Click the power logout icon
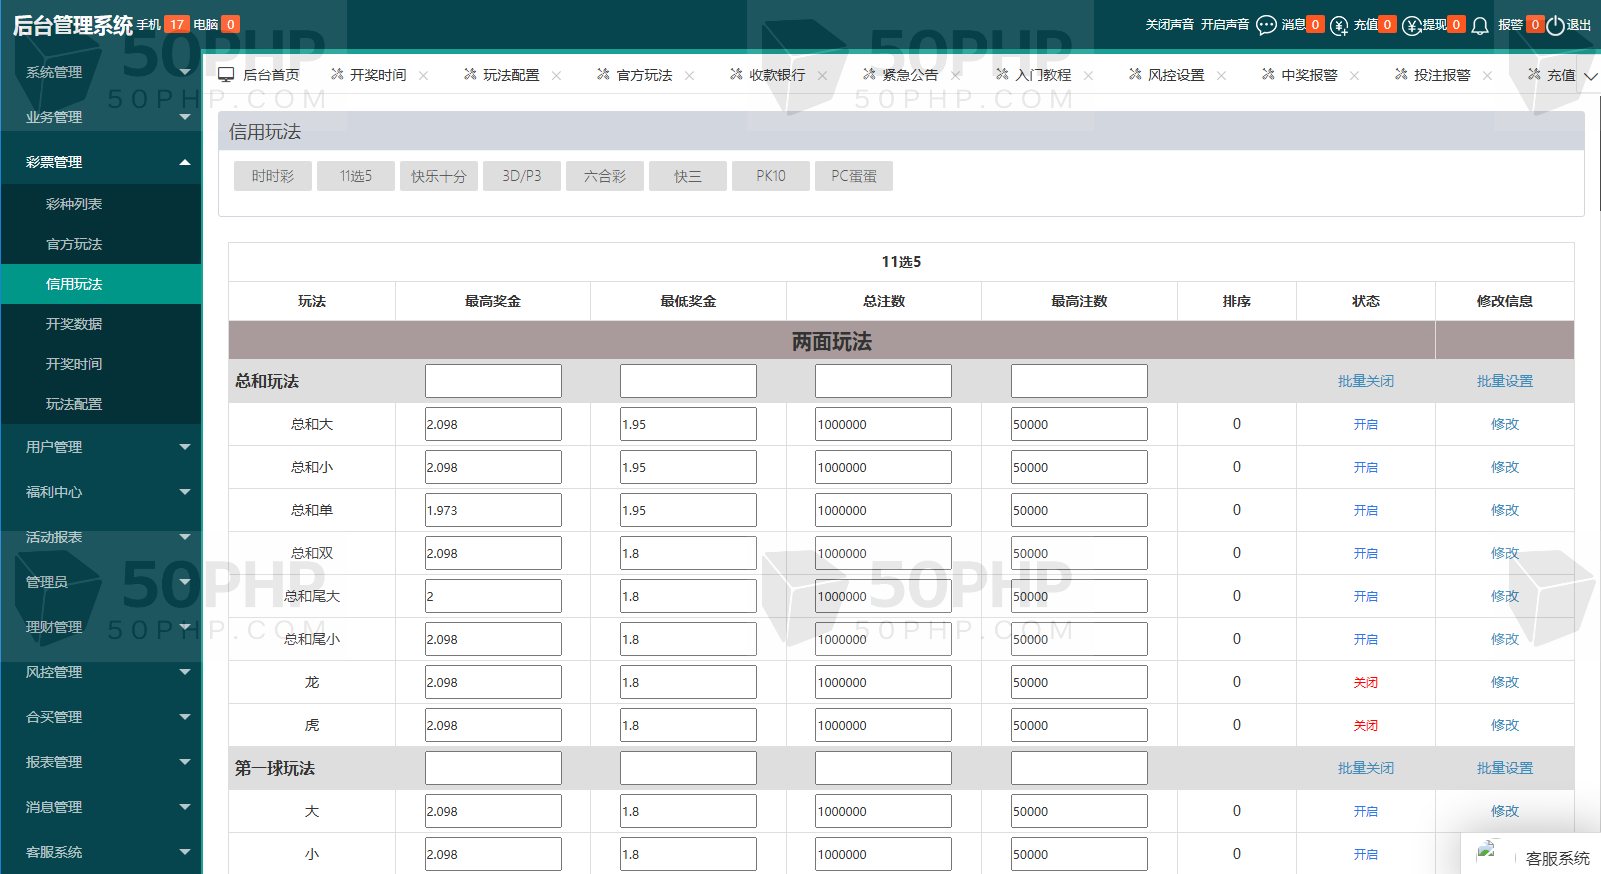 (x=1555, y=25)
